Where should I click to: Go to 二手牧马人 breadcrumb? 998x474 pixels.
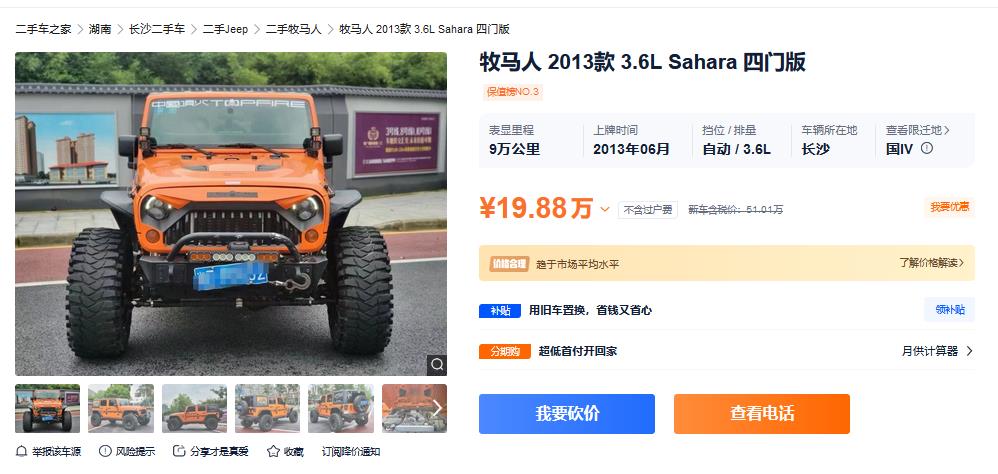coord(293,29)
